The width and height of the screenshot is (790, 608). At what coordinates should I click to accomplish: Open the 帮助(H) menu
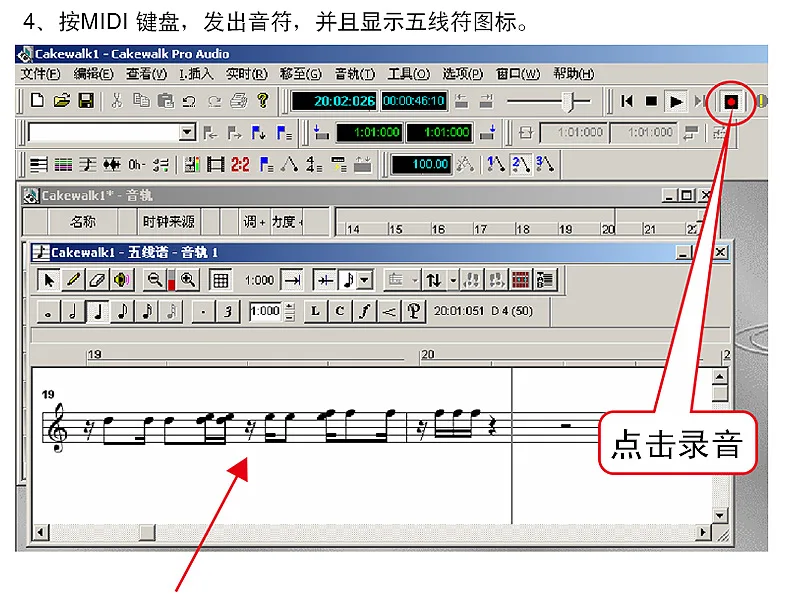(x=573, y=74)
